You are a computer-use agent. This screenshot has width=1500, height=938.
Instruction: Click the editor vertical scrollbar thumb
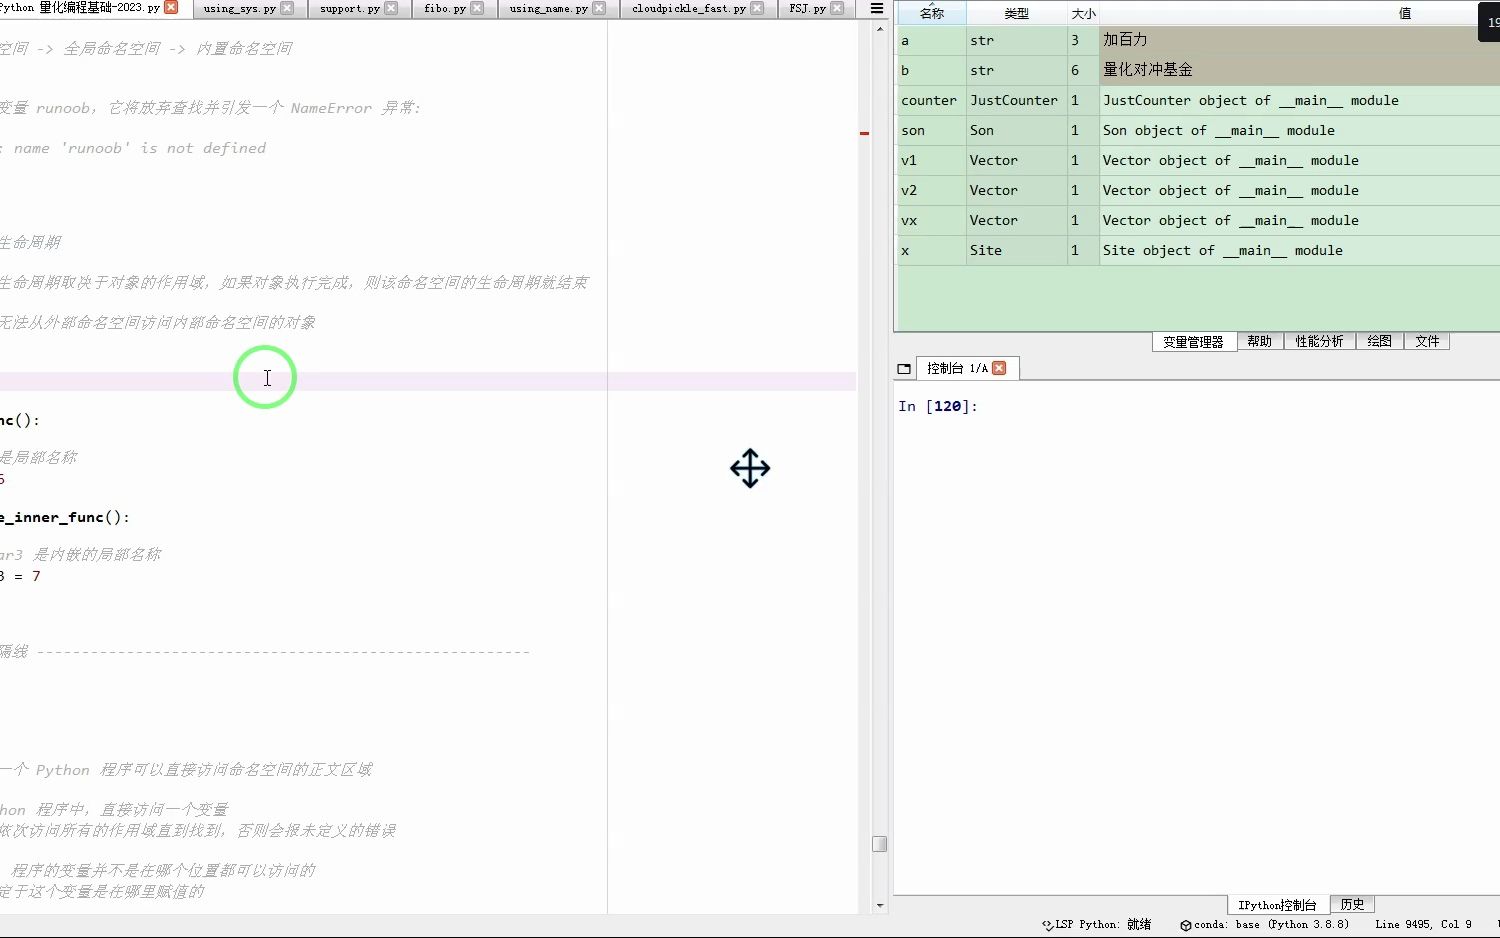879,844
